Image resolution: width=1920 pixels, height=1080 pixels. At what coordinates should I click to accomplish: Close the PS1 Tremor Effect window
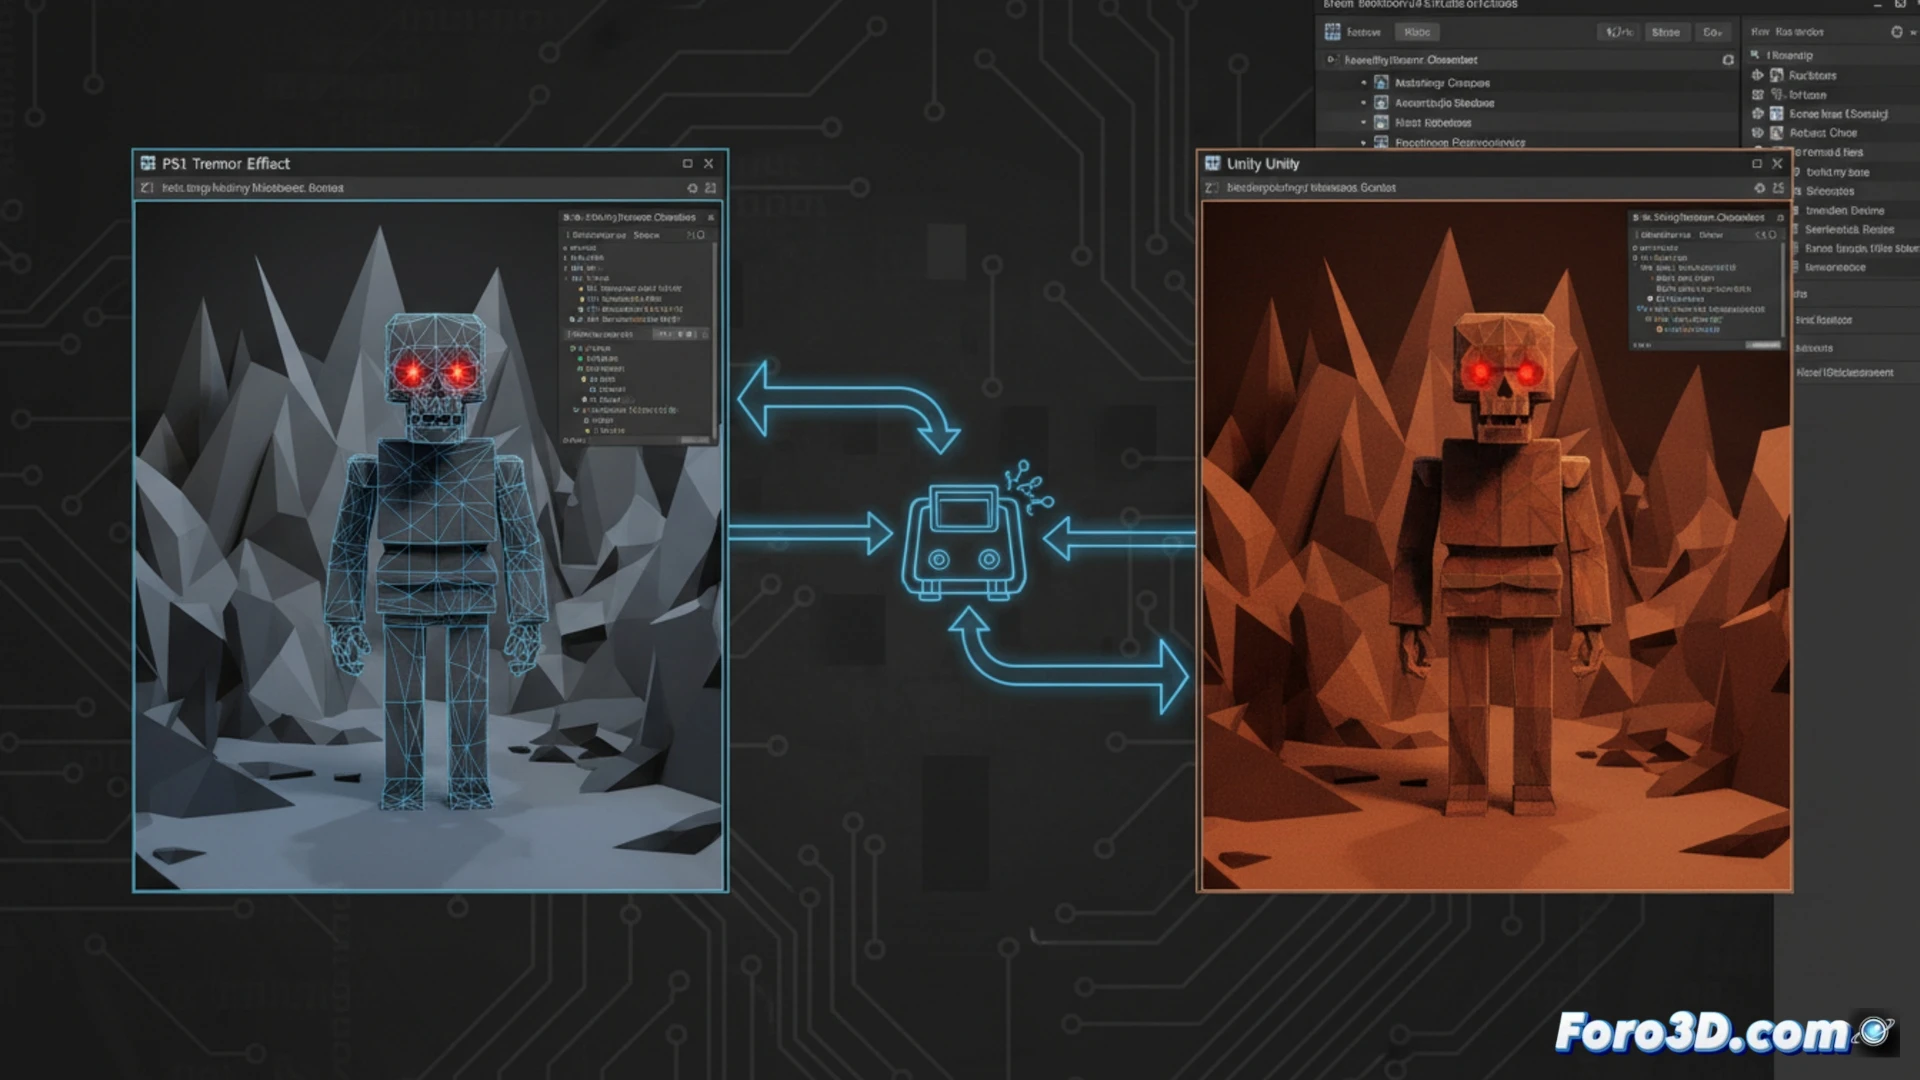tap(709, 163)
